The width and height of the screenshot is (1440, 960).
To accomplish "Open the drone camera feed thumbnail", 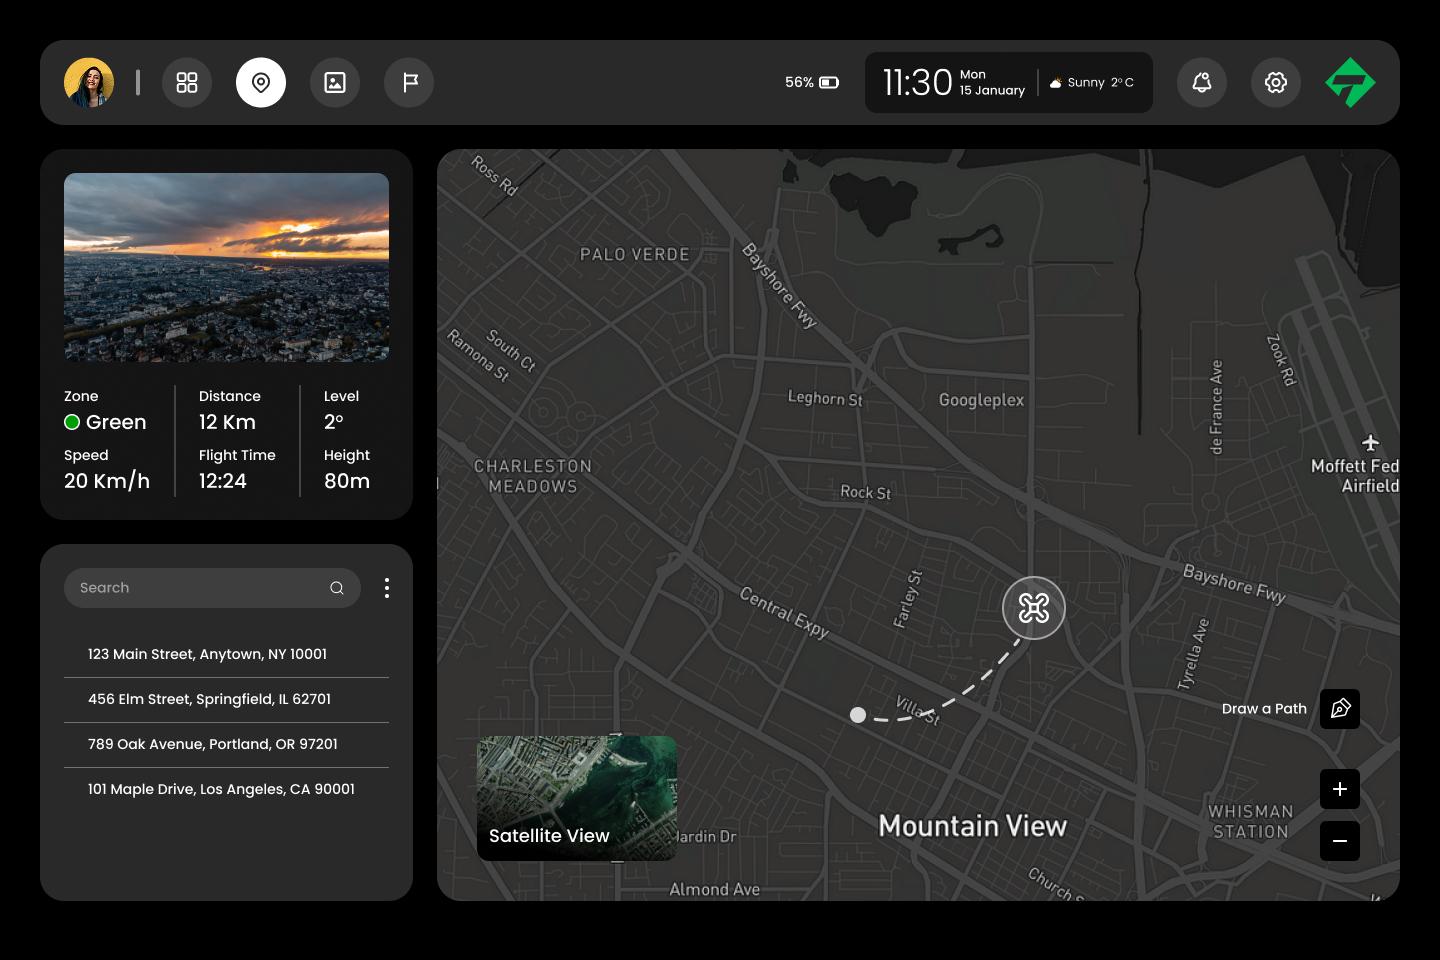I will pos(226,267).
